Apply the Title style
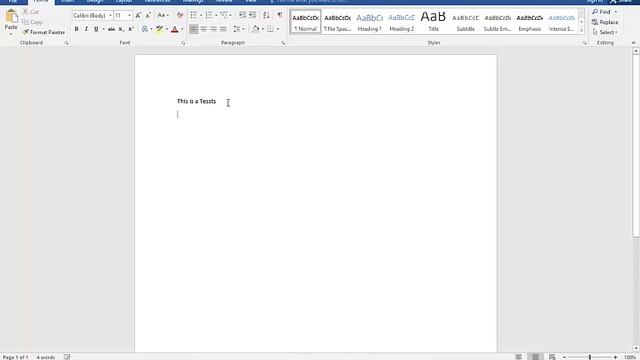This screenshot has width=640, height=360. 433,22
